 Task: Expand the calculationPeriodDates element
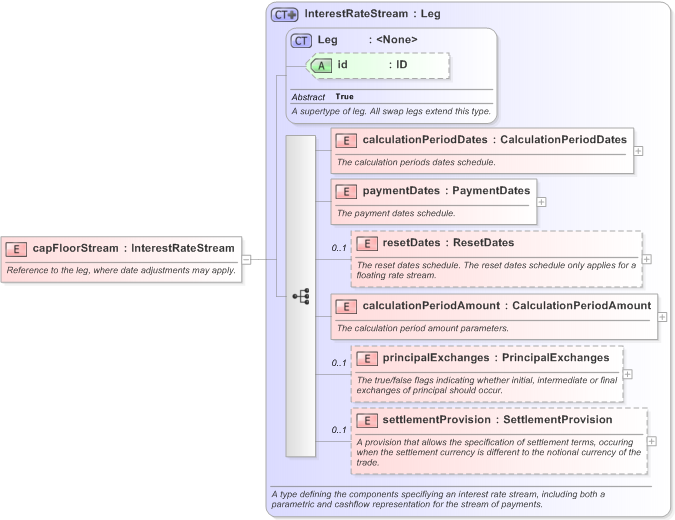638,151
